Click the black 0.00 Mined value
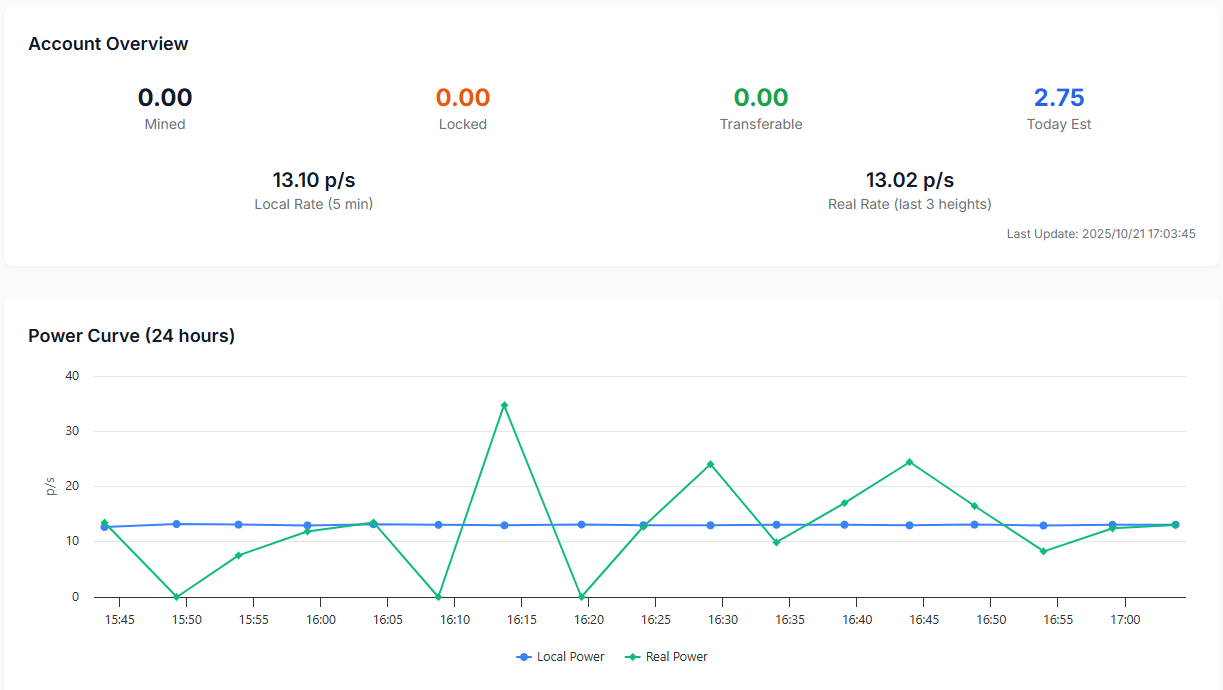 [x=165, y=98]
